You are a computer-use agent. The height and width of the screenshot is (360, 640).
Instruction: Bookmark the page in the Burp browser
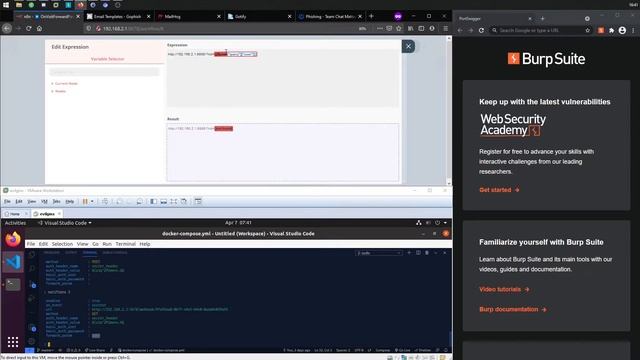[588, 30]
